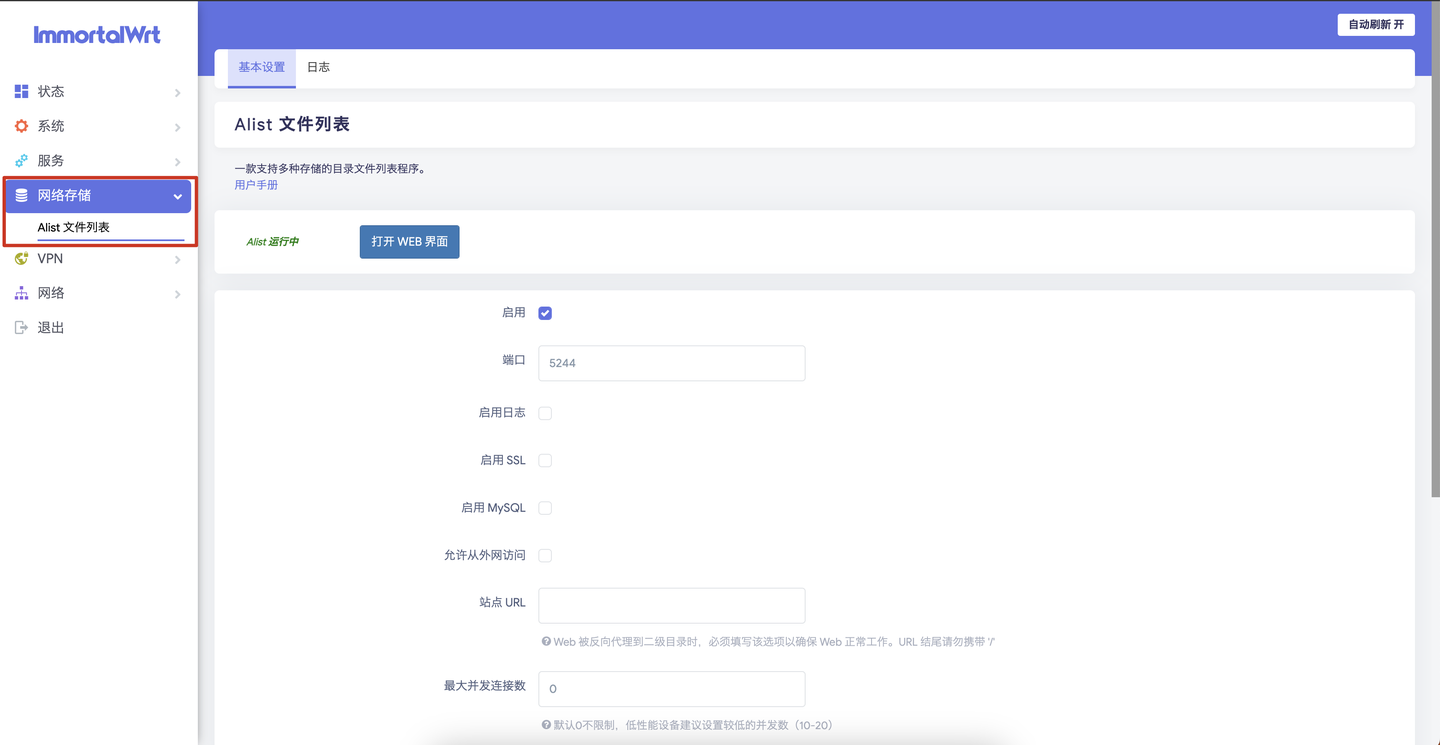Click the 服务 sidebar icon
This screenshot has height=745, width=1440.
tap(21, 161)
